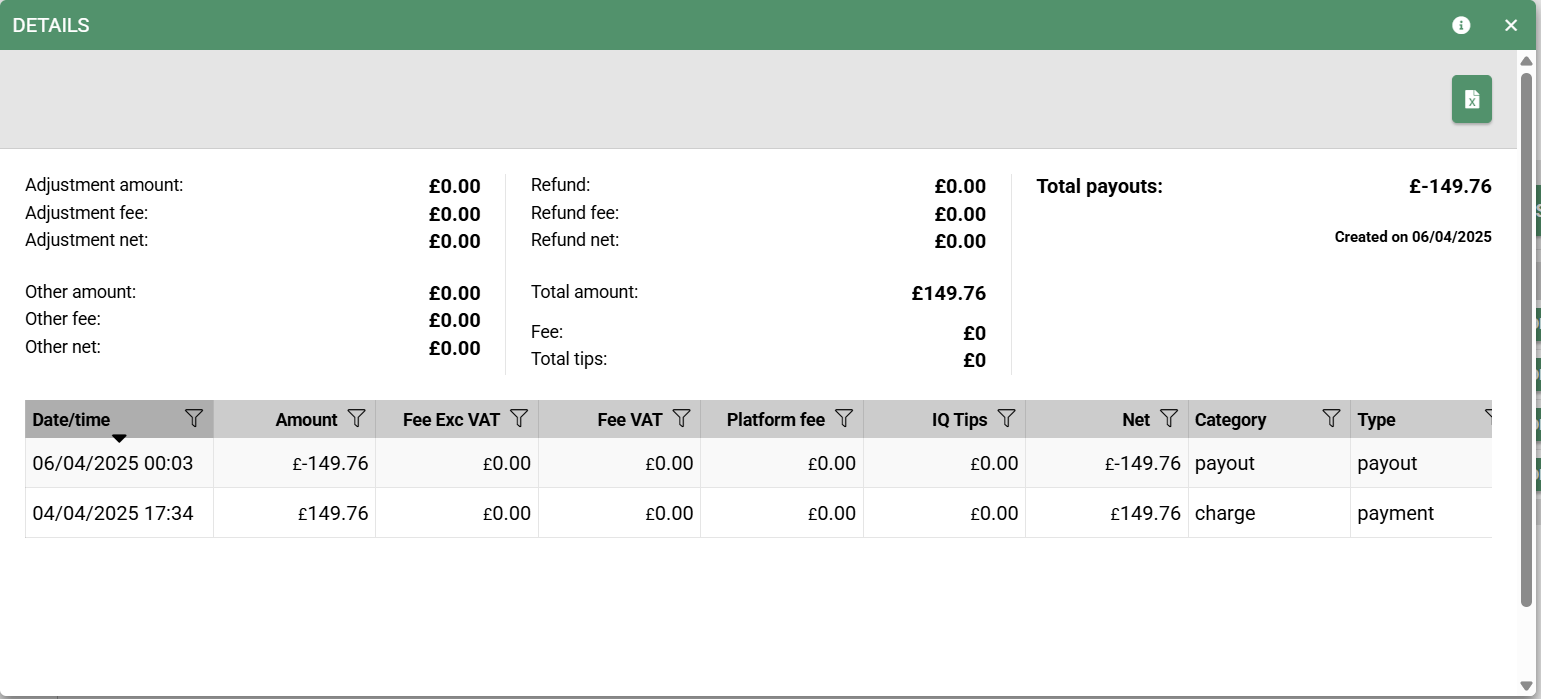Filter the Platform fee column
This screenshot has height=699, width=1541.
pyautogui.click(x=844, y=418)
